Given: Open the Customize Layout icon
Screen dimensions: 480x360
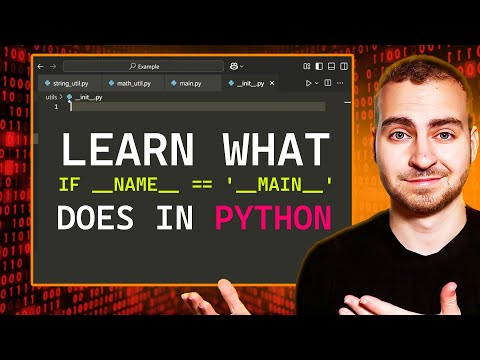Looking at the screenshot, I should [307, 66].
